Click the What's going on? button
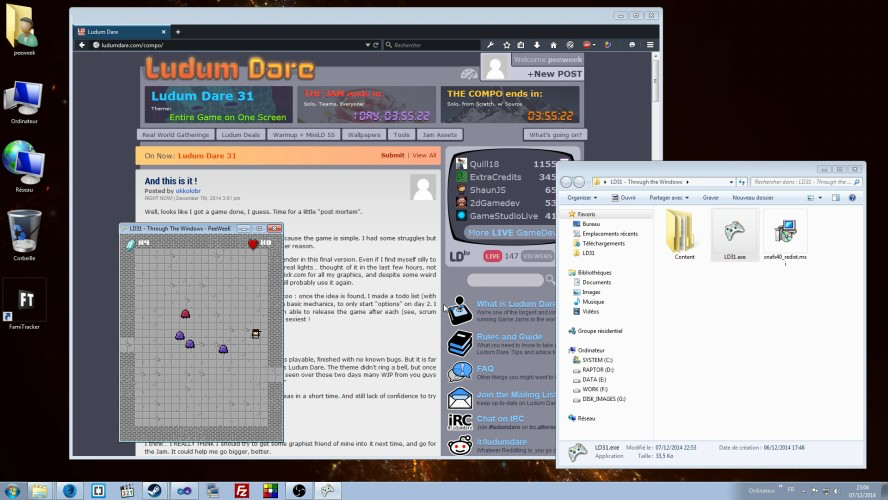This screenshot has width=888, height=500. click(x=555, y=135)
